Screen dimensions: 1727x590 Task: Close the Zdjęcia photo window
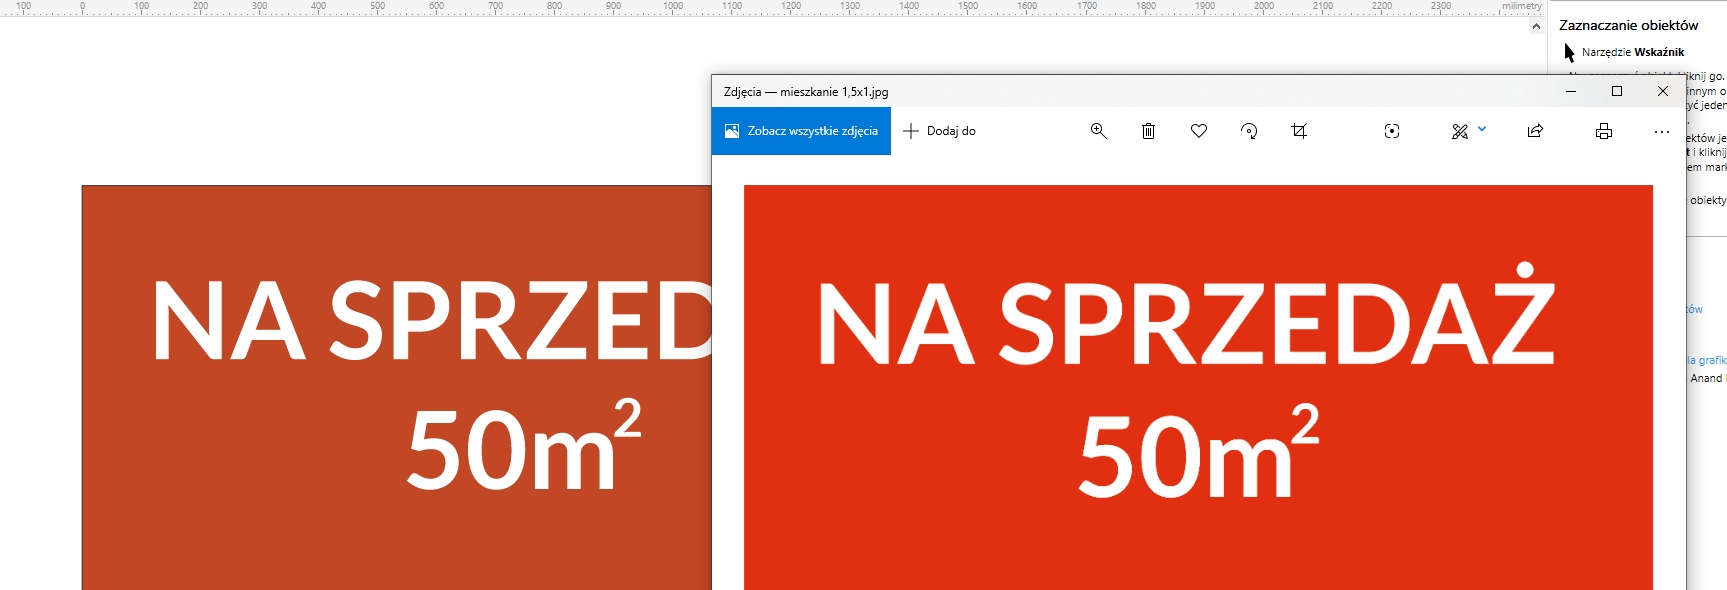[x=1663, y=91]
